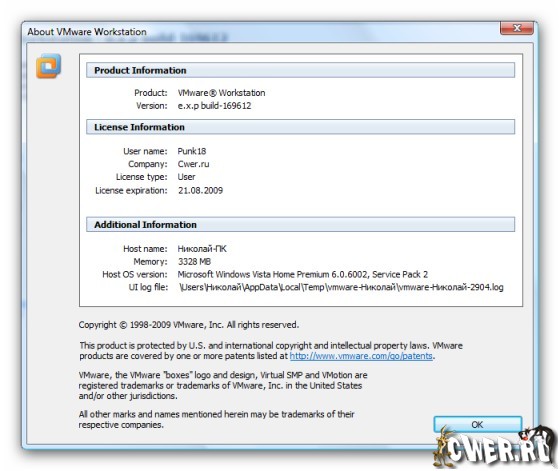Click the license type value User
The height and width of the screenshot is (471, 560).
coord(186,177)
